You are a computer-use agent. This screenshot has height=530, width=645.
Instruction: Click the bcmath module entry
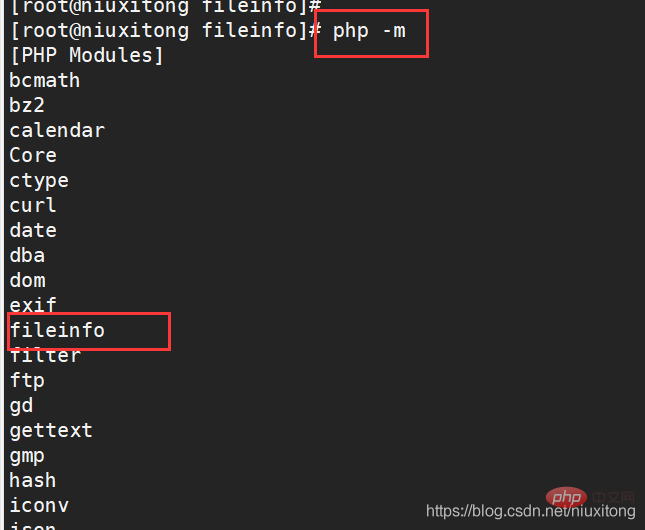tap(44, 80)
